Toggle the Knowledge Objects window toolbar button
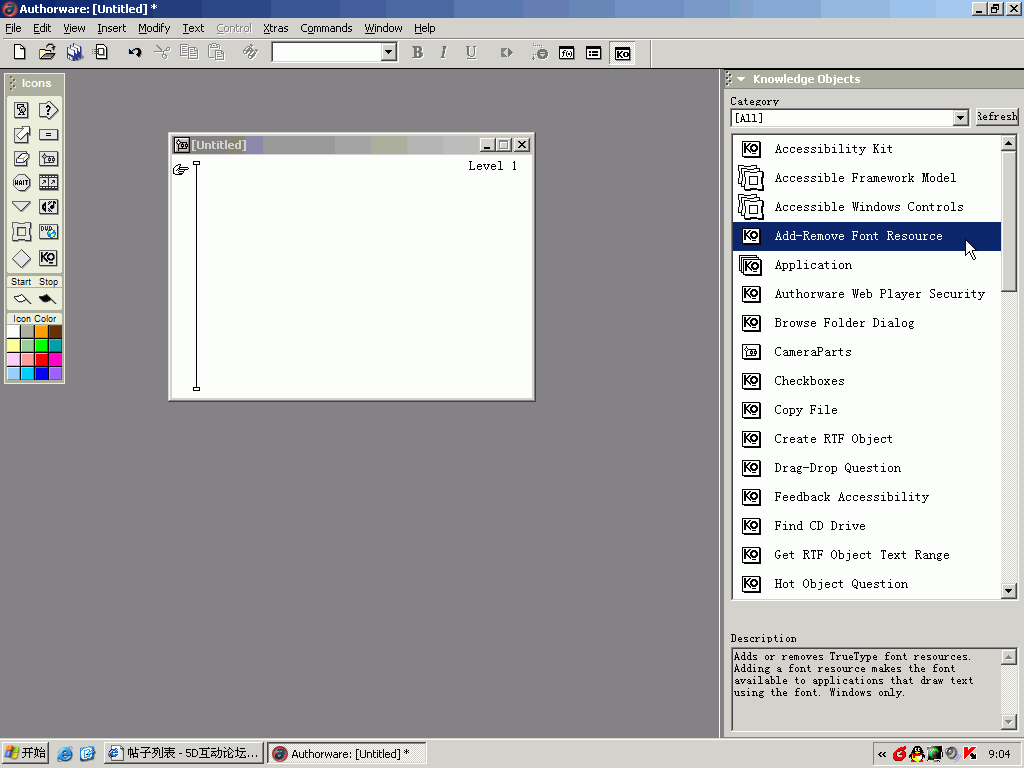Viewport: 1024px width, 768px height. click(x=622, y=54)
